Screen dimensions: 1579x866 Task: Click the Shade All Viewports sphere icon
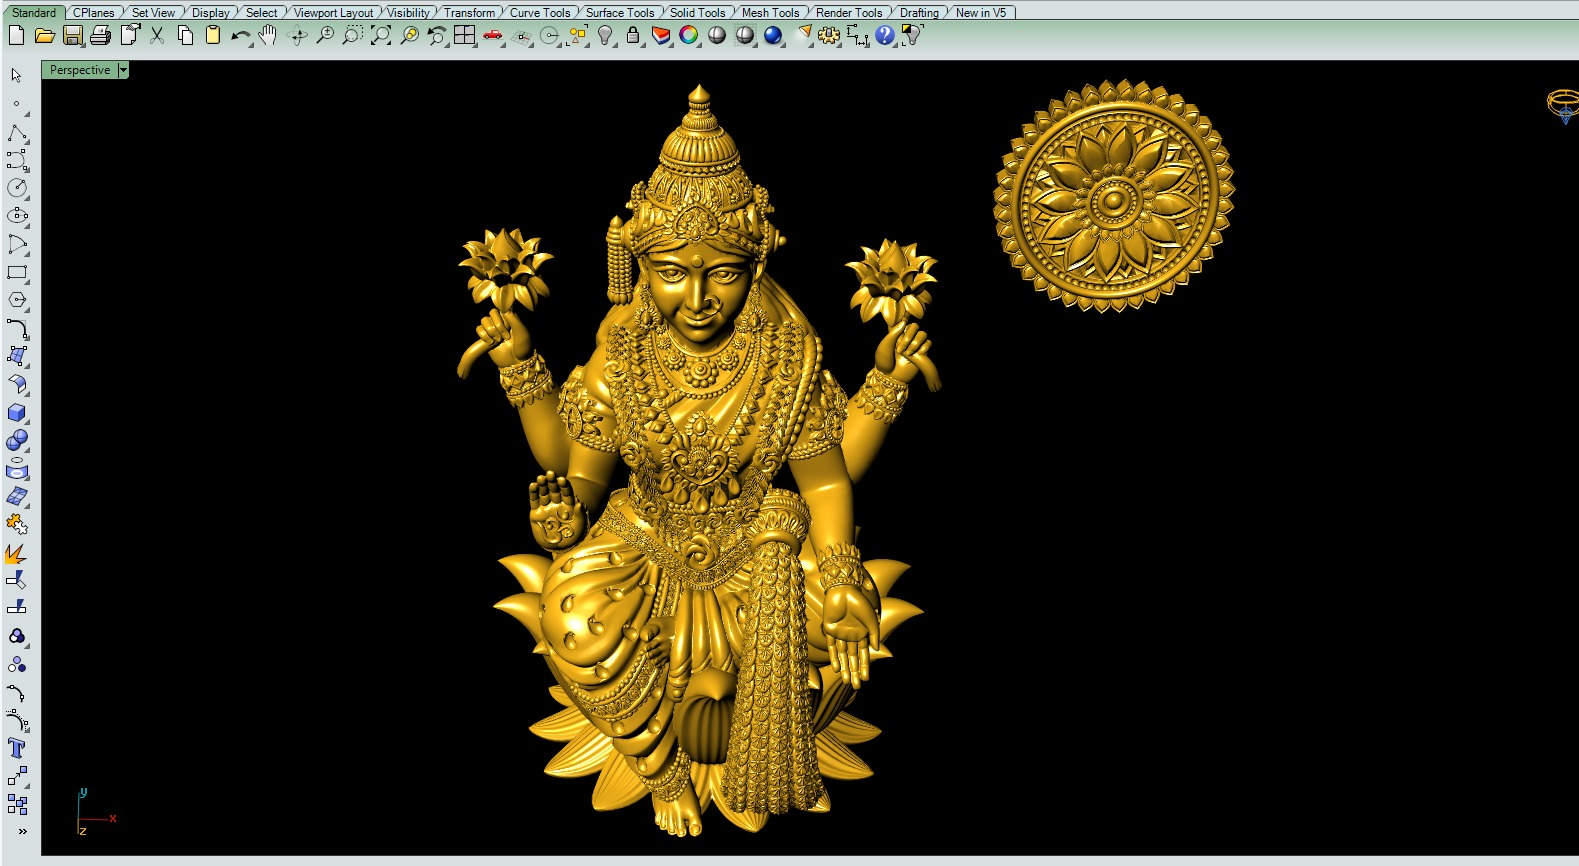745,36
